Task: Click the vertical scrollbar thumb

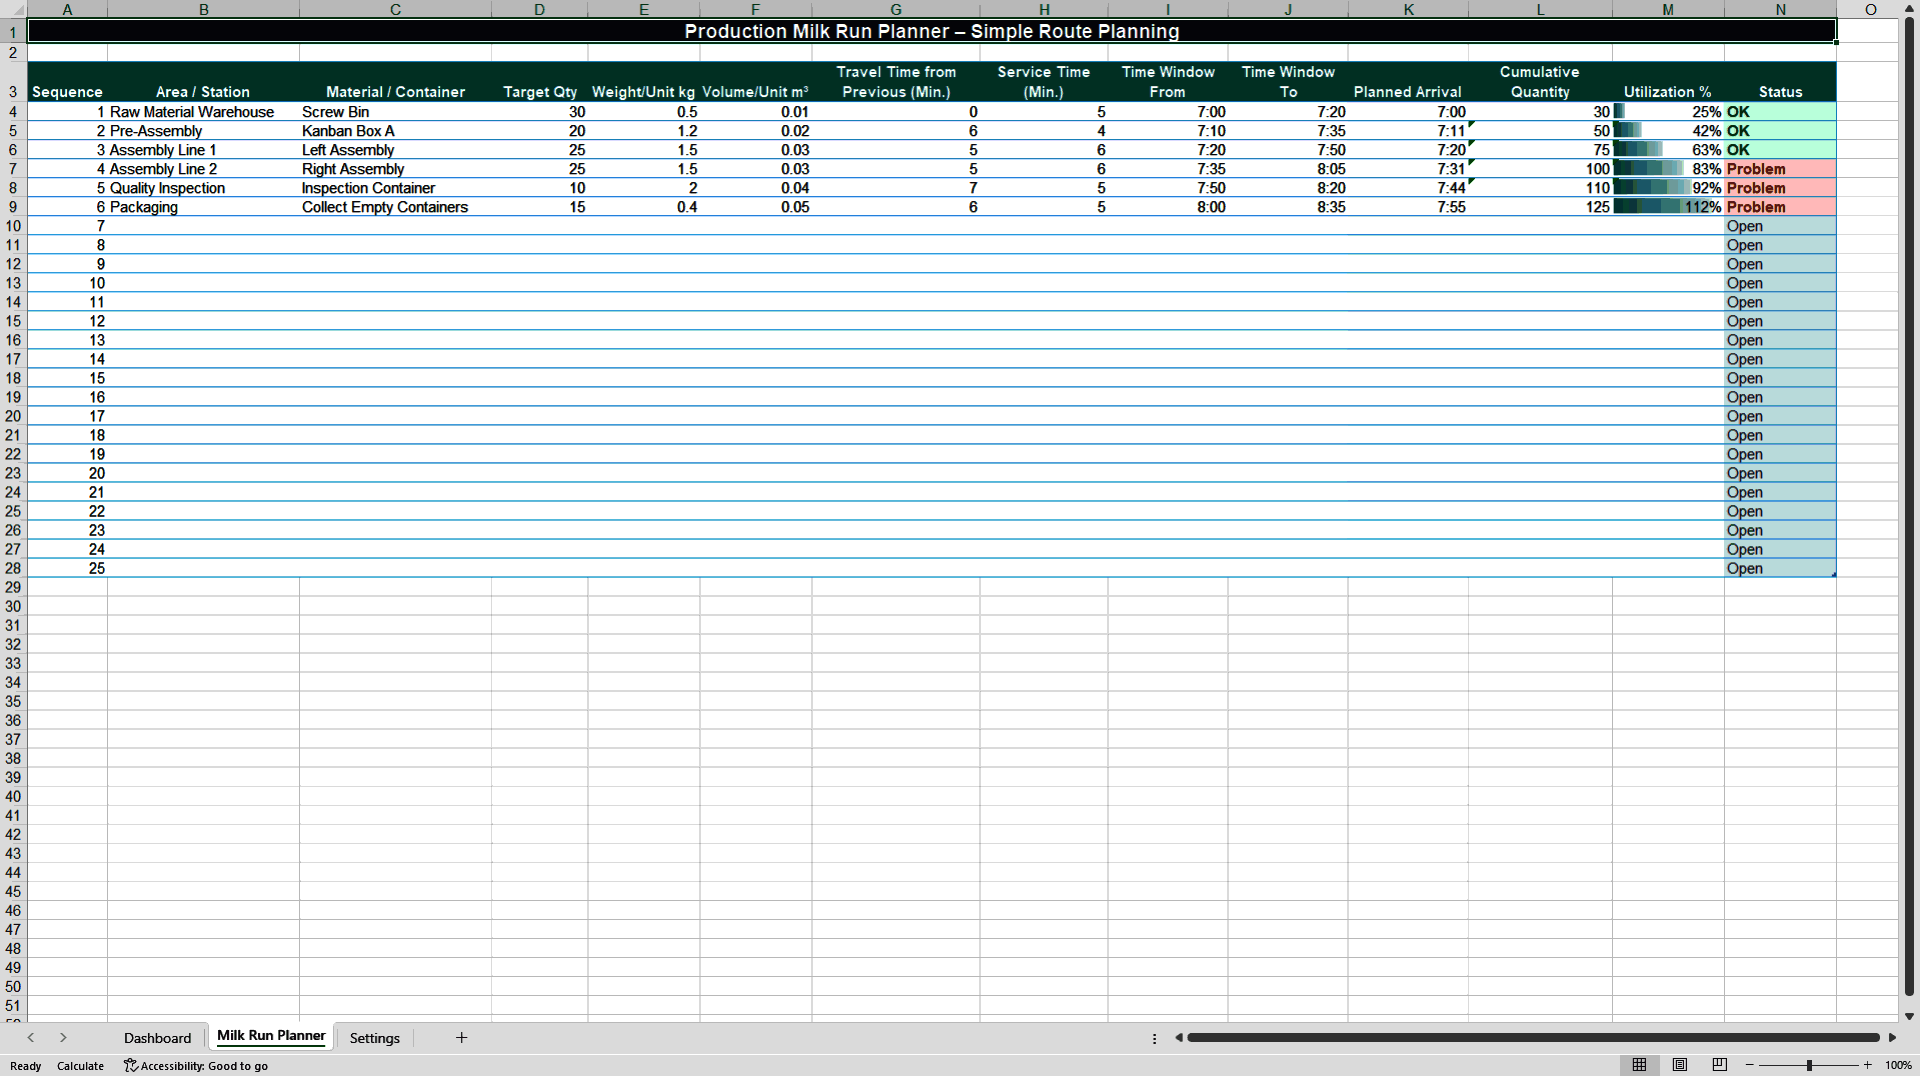Action: (x=1909, y=505)
